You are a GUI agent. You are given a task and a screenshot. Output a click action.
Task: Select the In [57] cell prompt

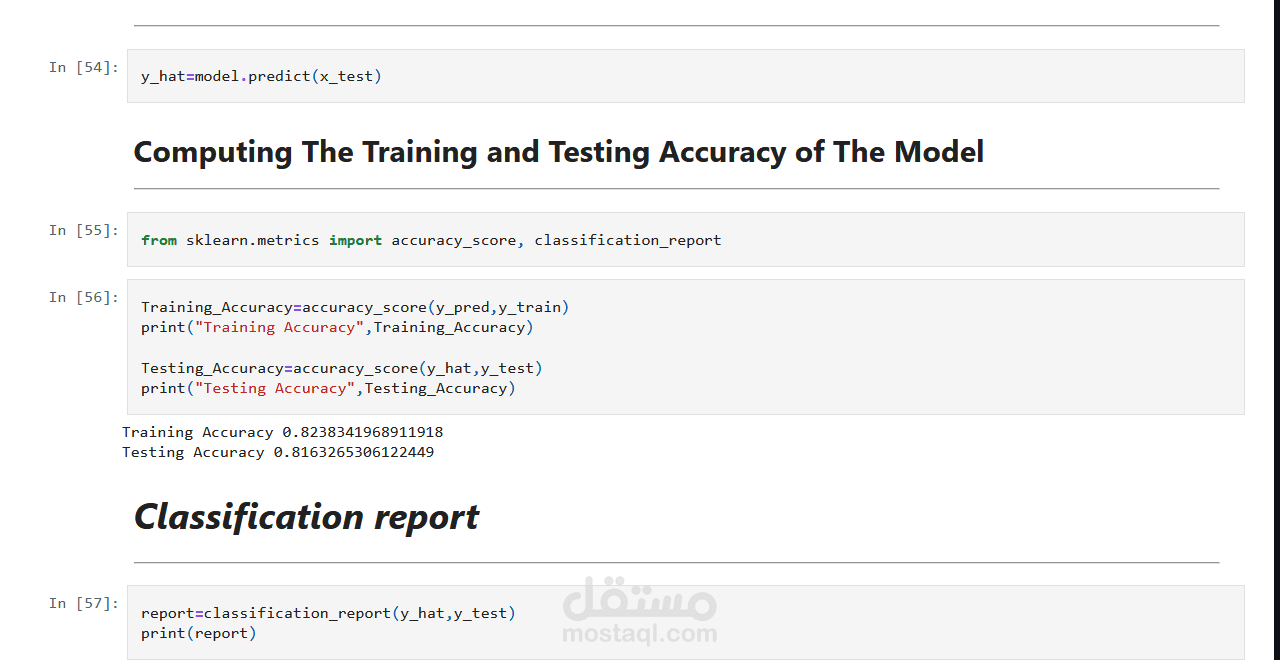click(84, 603)
